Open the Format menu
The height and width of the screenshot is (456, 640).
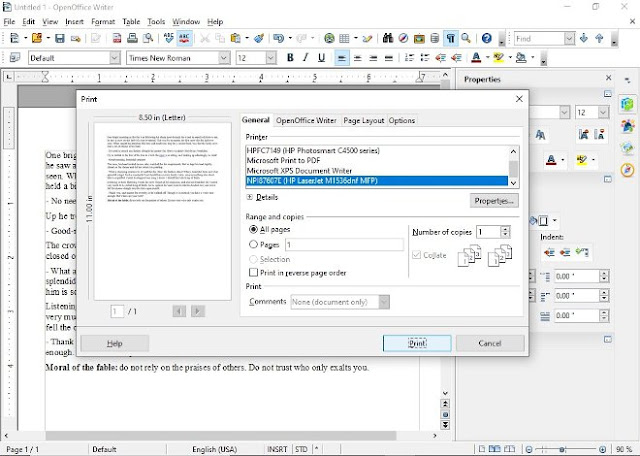coord(103,22)
